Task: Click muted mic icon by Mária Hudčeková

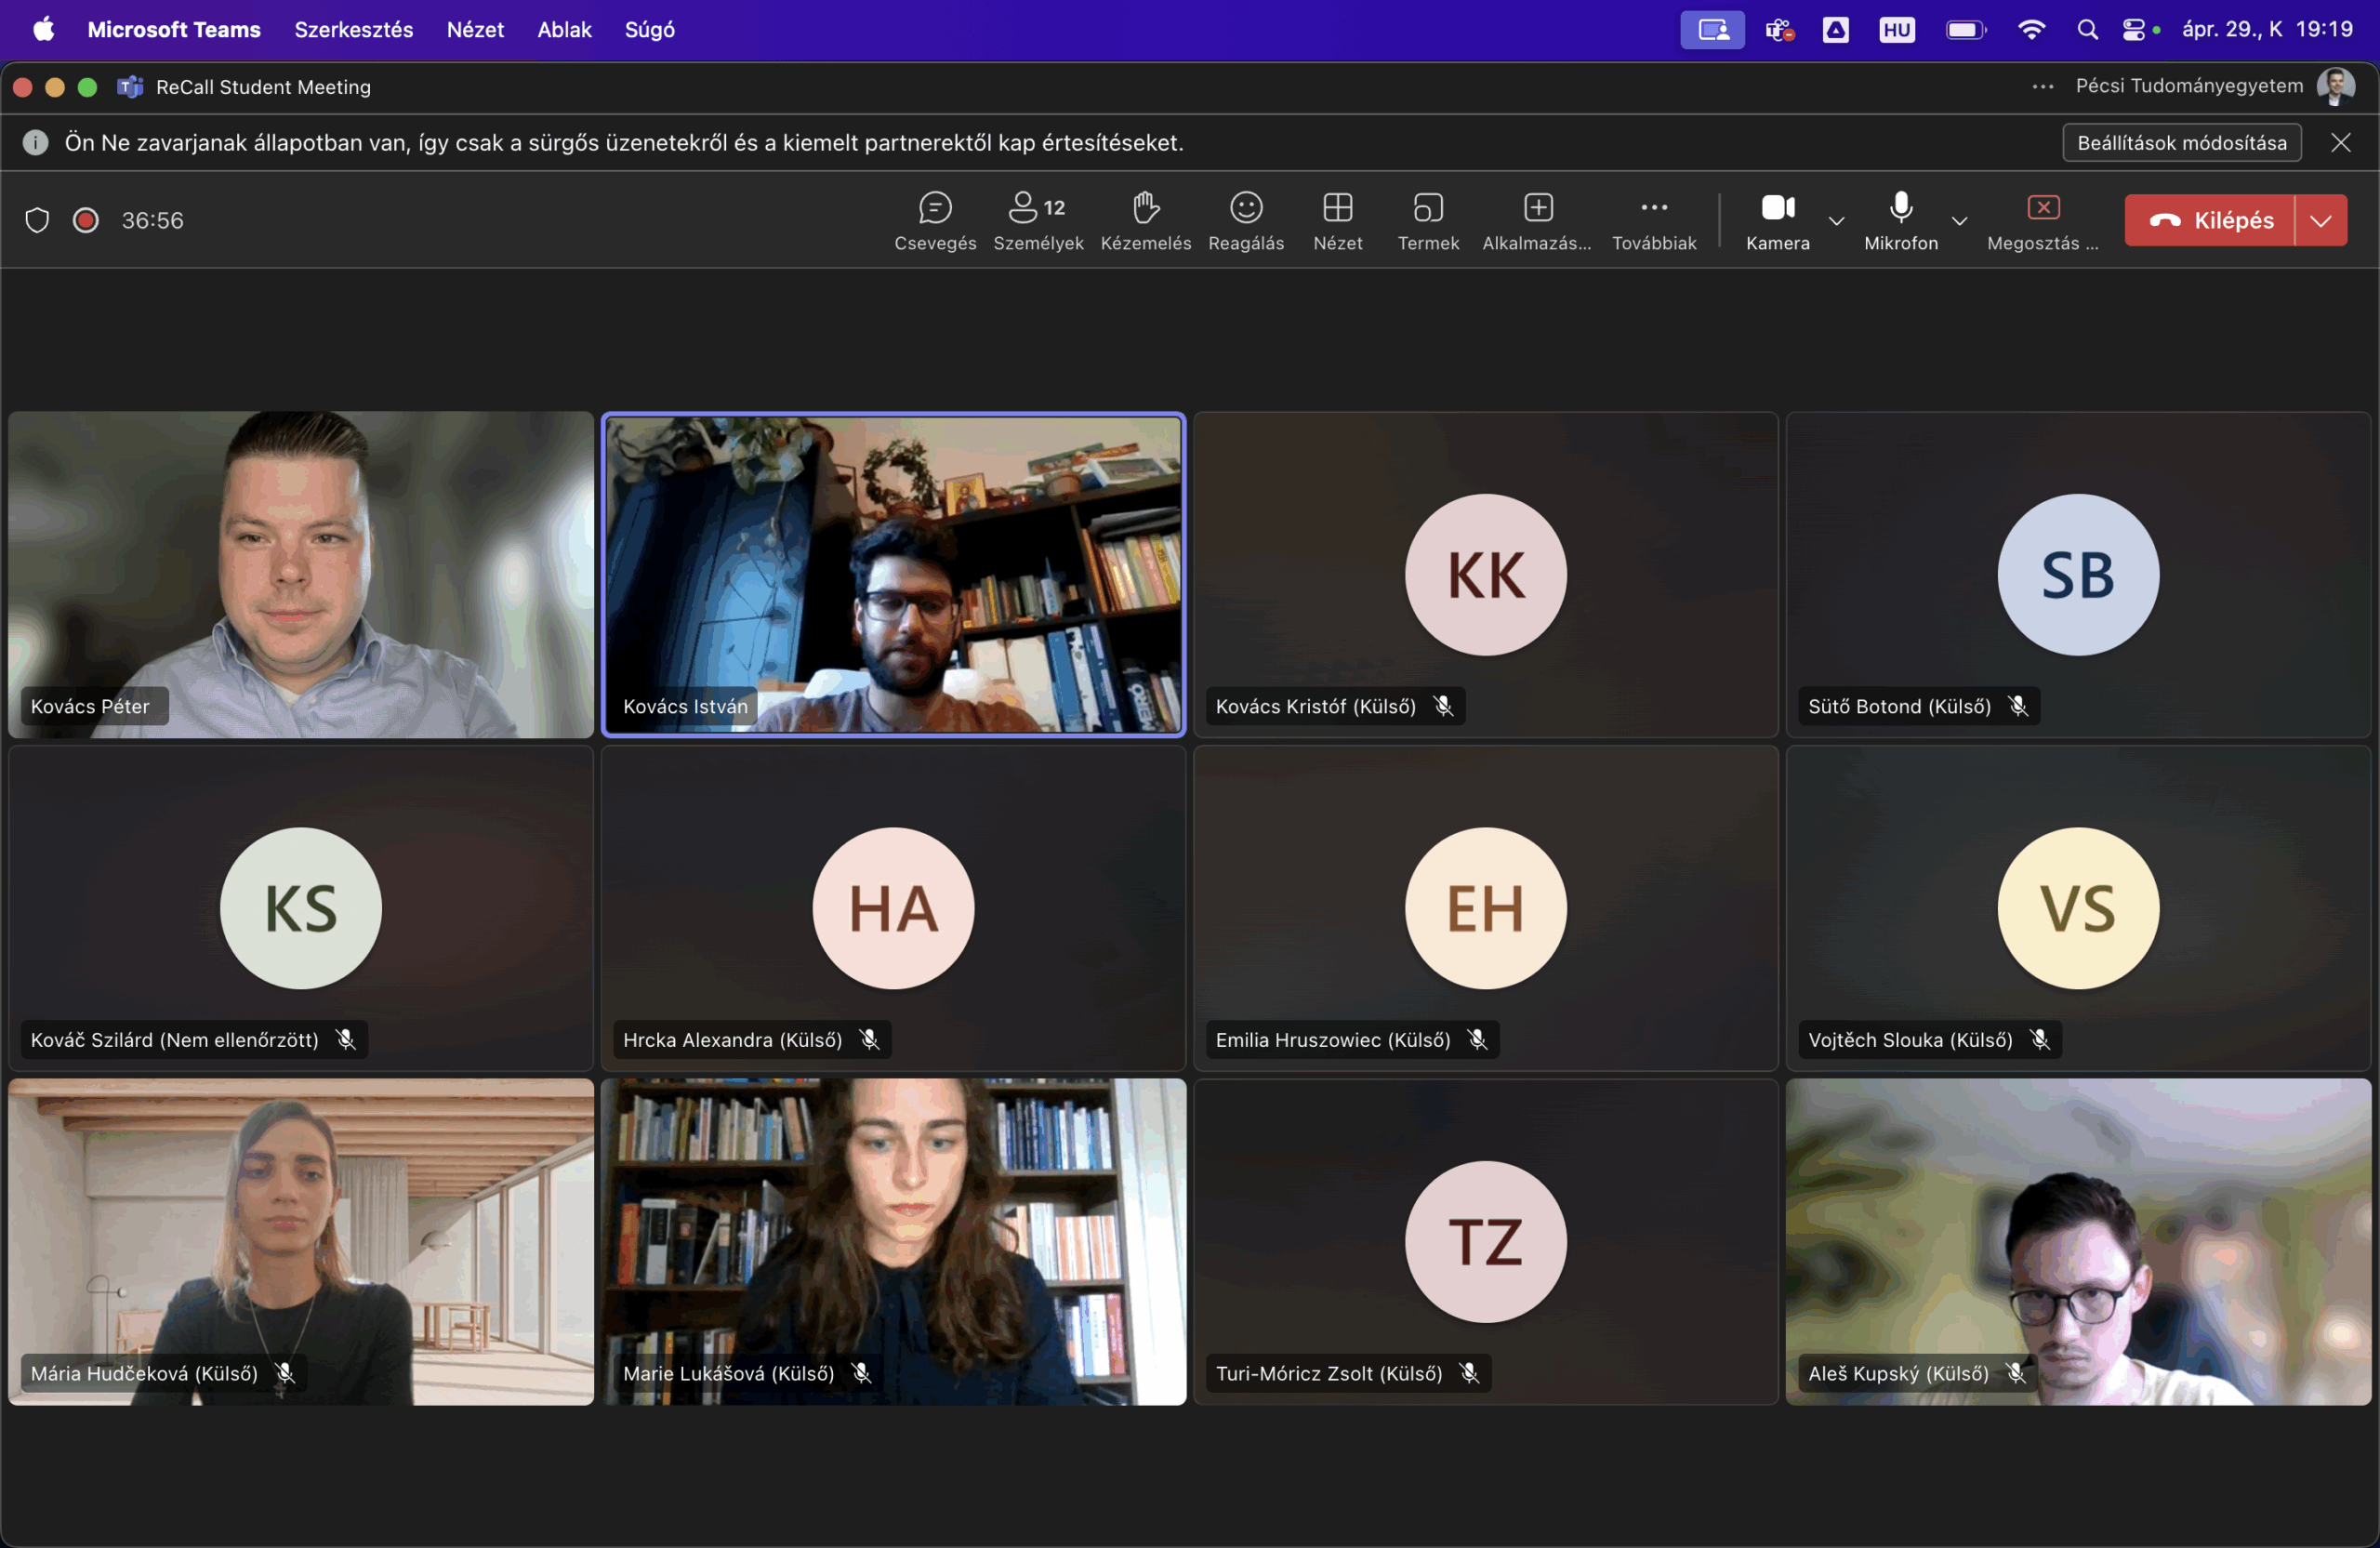Action: tap(285, 1373)
